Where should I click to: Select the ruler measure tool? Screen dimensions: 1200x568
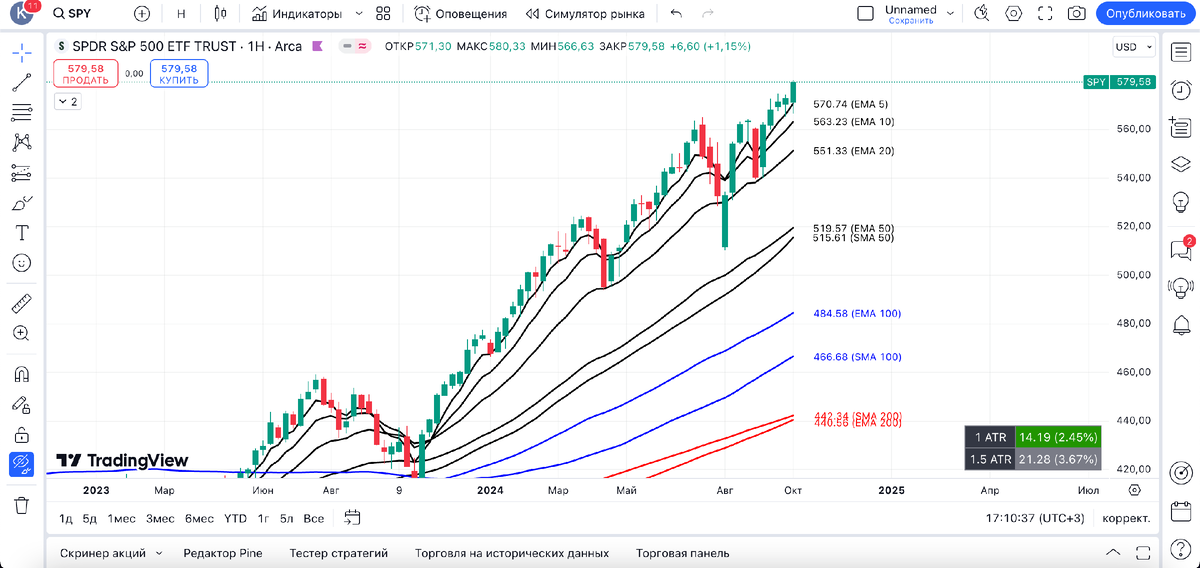21,303
